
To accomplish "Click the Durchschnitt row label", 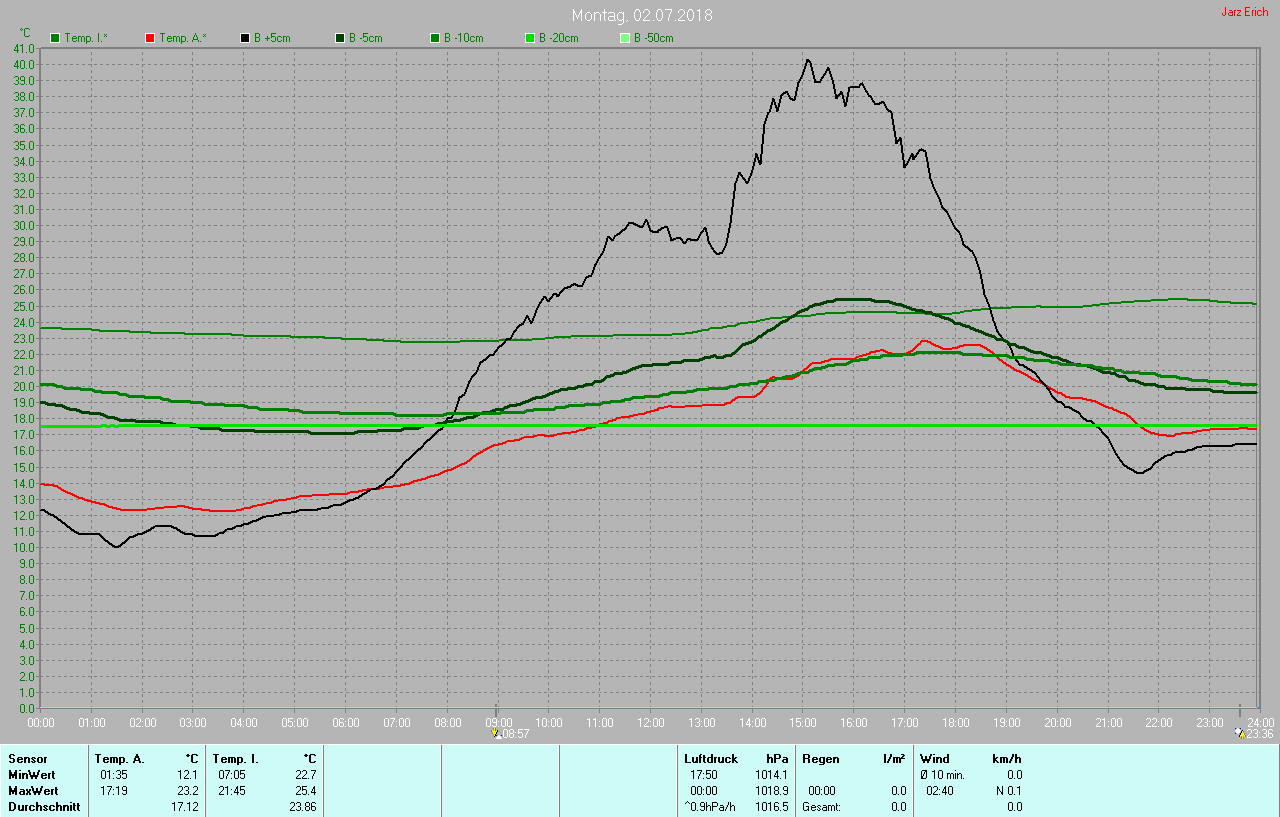I will pyautogui.click(x=44, y=807).
